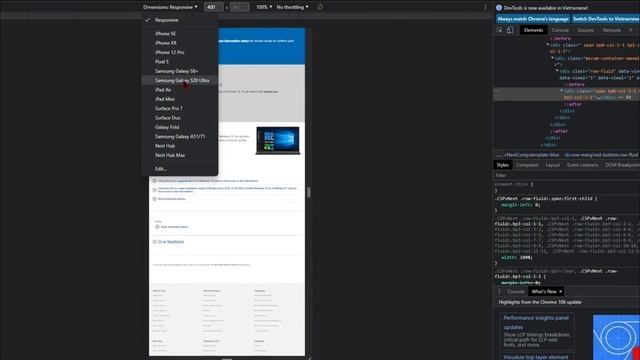Image resolution: width=640 pixels, height=360 pixels.
Task: Open the 100% zoom dropdown
Action: coord(264,7)
